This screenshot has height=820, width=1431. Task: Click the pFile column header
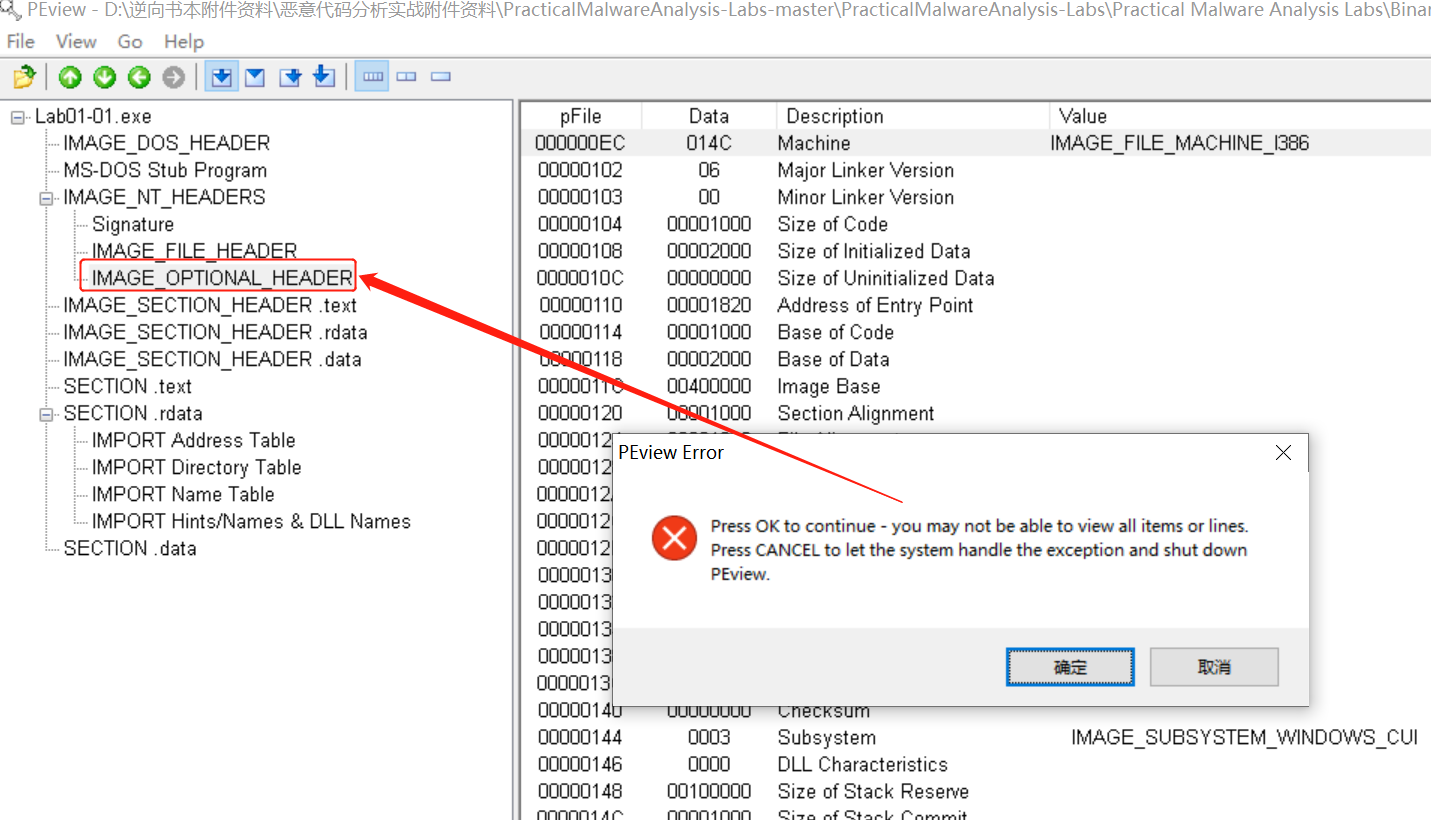(581, 116)
